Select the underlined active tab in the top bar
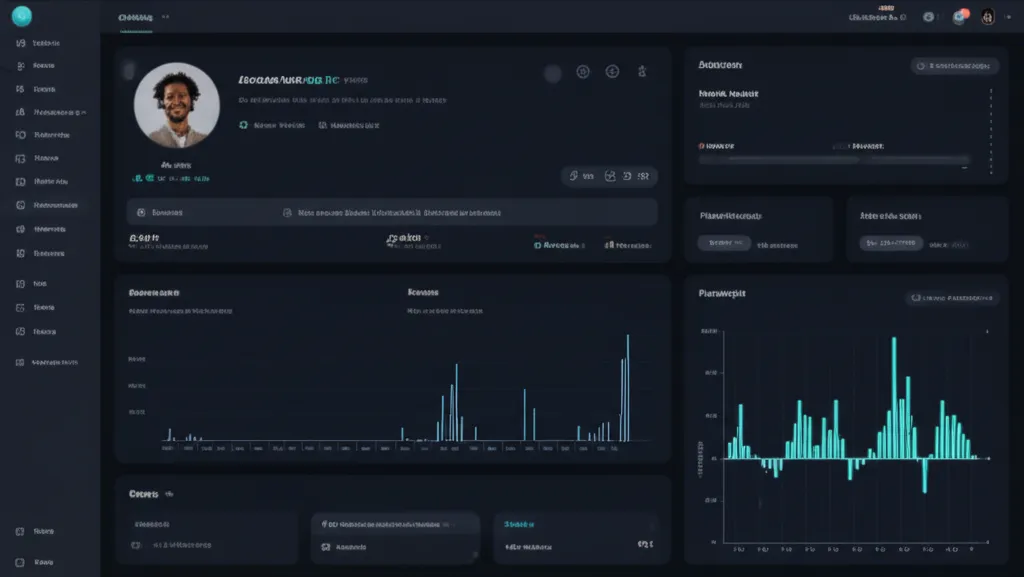This screenshot has height=577, width=1024. tap(135, 18)
